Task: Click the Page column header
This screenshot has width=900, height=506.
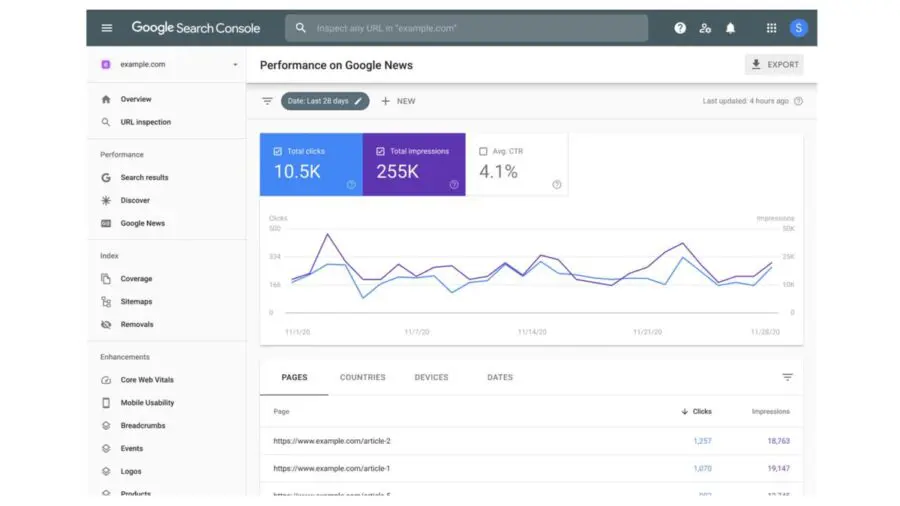Action: tap(281, 411)
